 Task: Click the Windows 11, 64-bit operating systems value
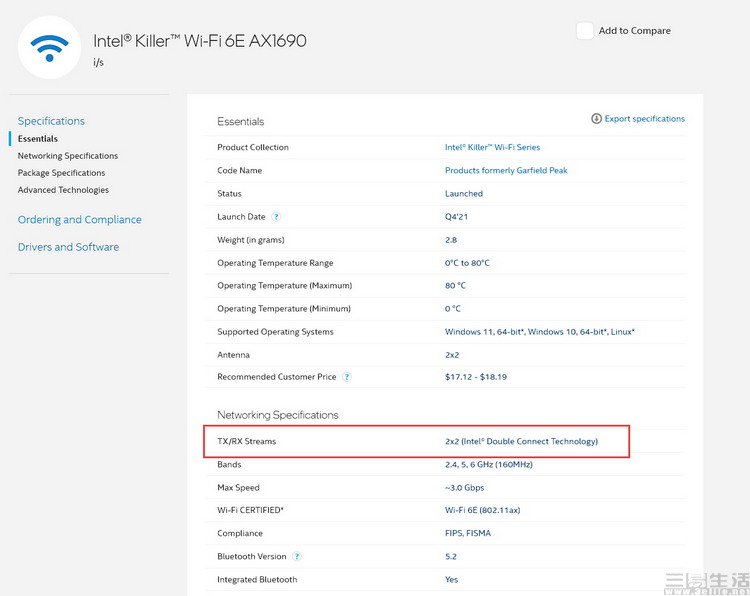[540, 331]
